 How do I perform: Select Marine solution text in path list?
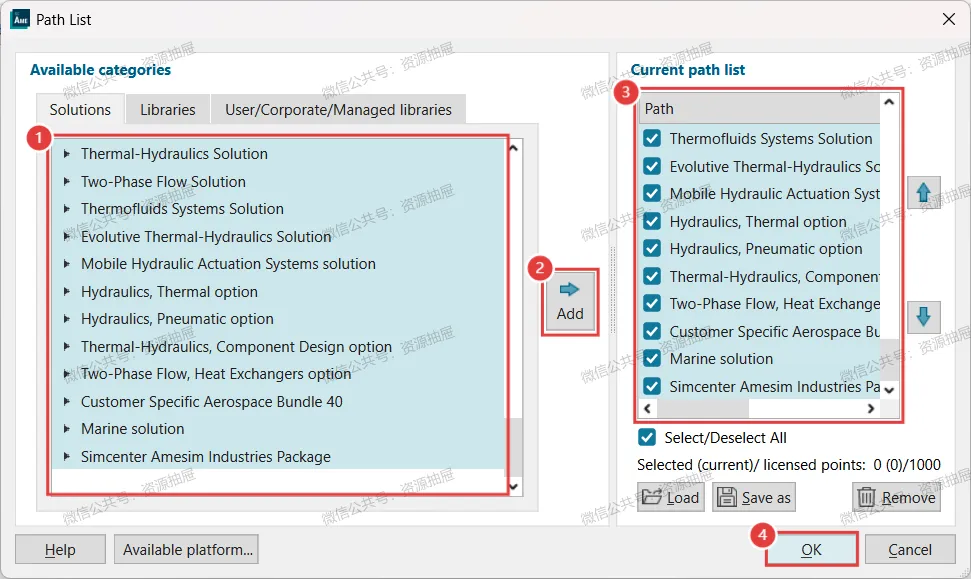[x=721, y=359]
